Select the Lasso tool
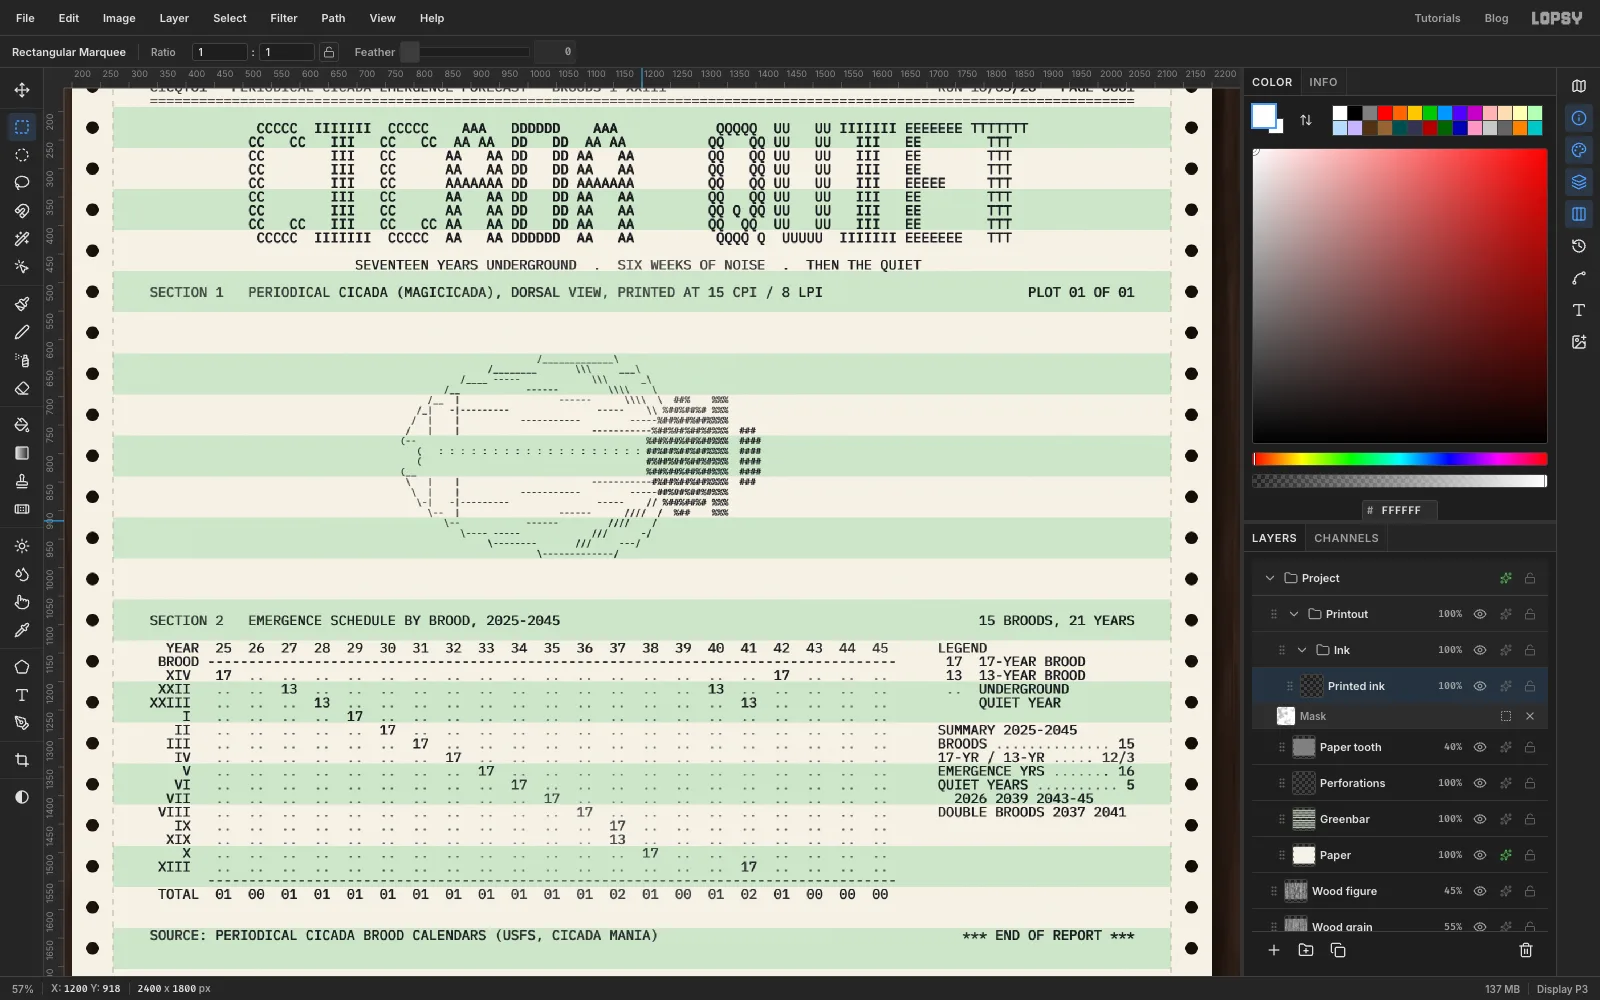 pyautogui.click(x=22, y=183)
